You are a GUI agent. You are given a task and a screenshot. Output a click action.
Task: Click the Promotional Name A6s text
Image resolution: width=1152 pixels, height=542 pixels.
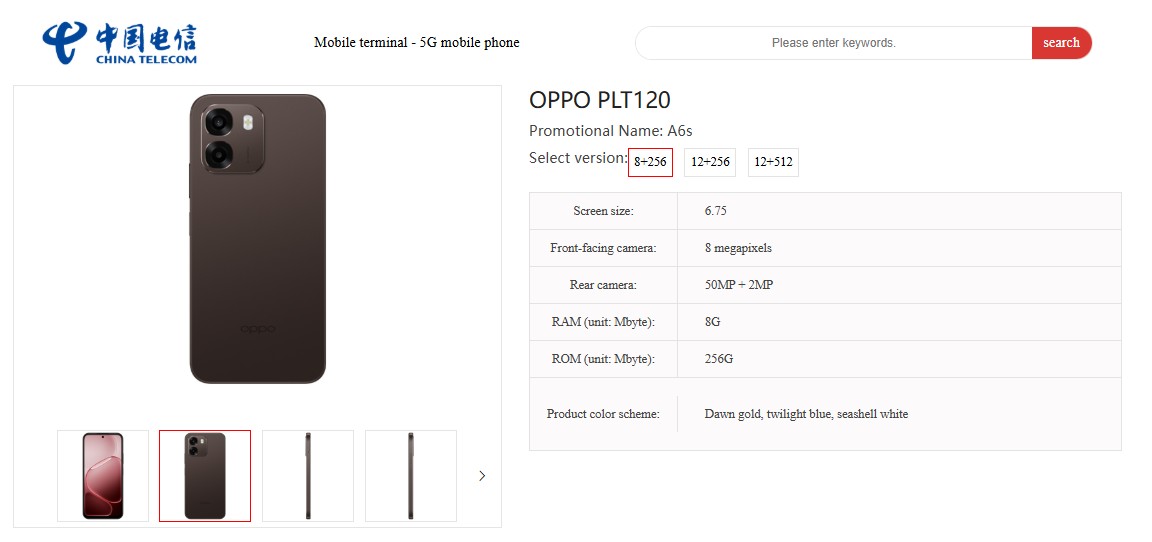click(611, 131)
